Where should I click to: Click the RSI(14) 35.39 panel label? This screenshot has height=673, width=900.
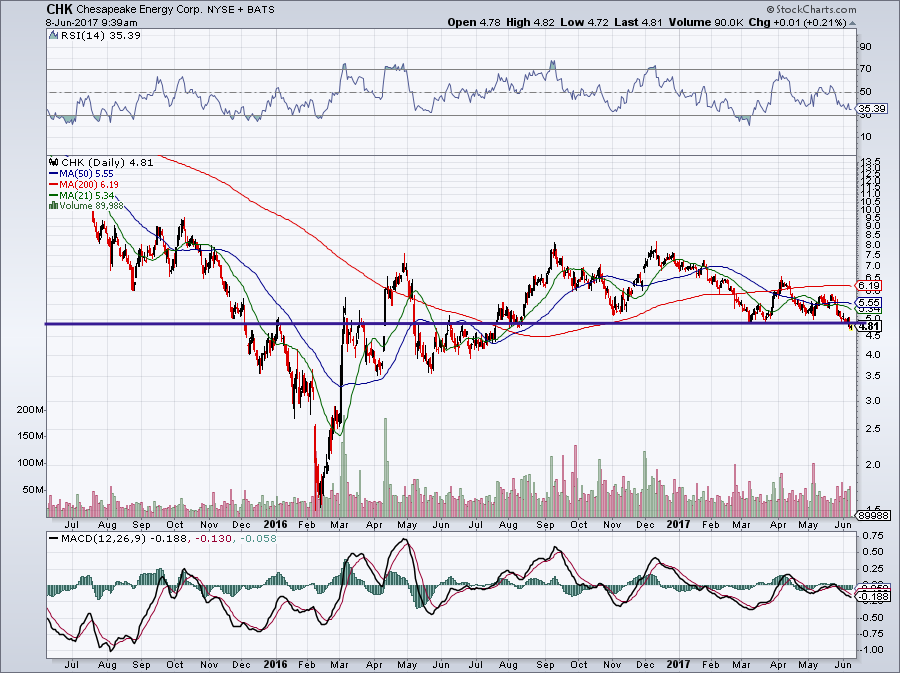[x=101, y=36]
